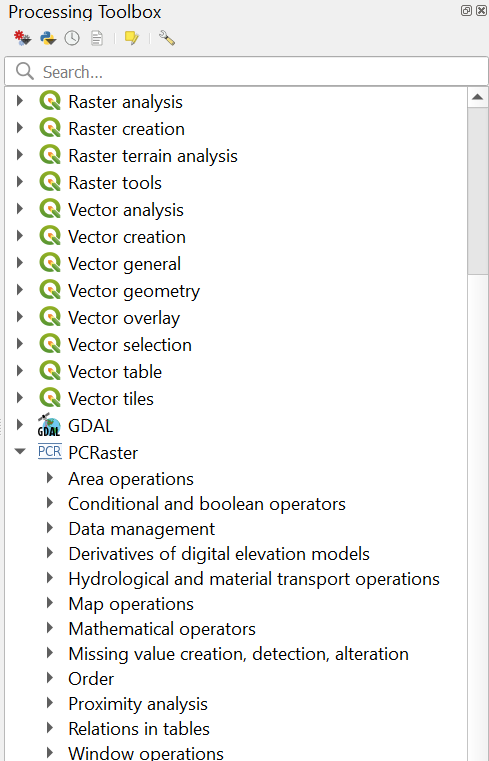Open the Models menu gear icon
This screenshot has width=489, height=761.
(22, 38)
